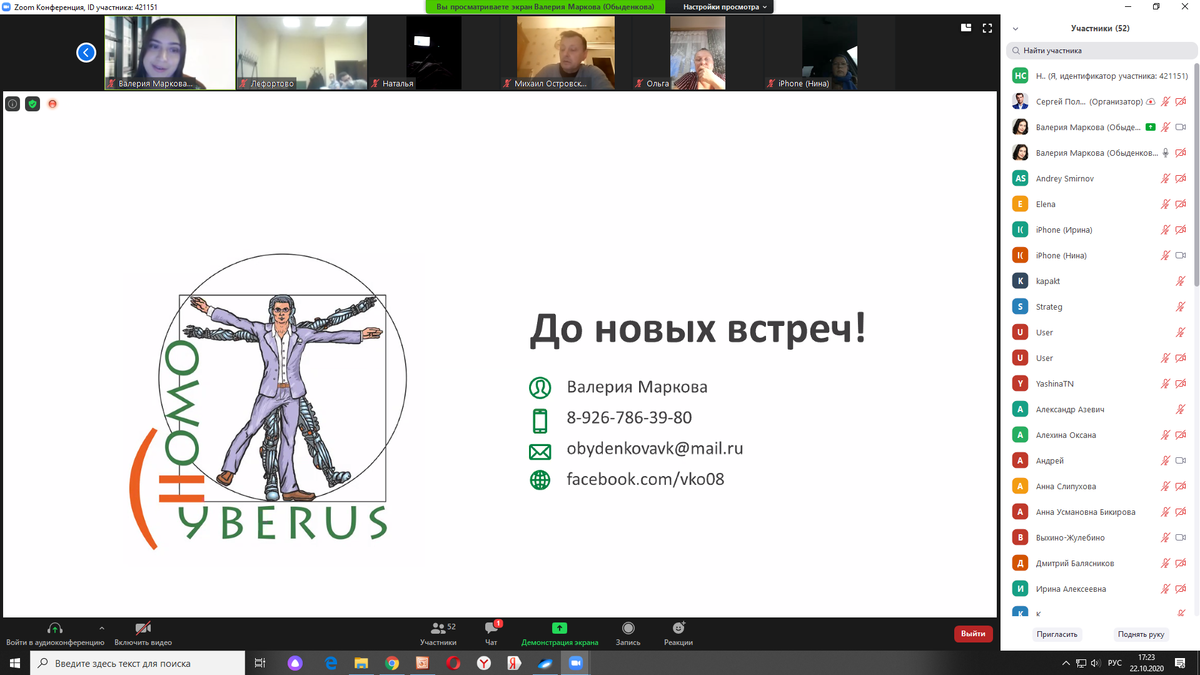Switch video layout grid view icon
This screenshot has height=675, width=1200.
tap(966, 28)
